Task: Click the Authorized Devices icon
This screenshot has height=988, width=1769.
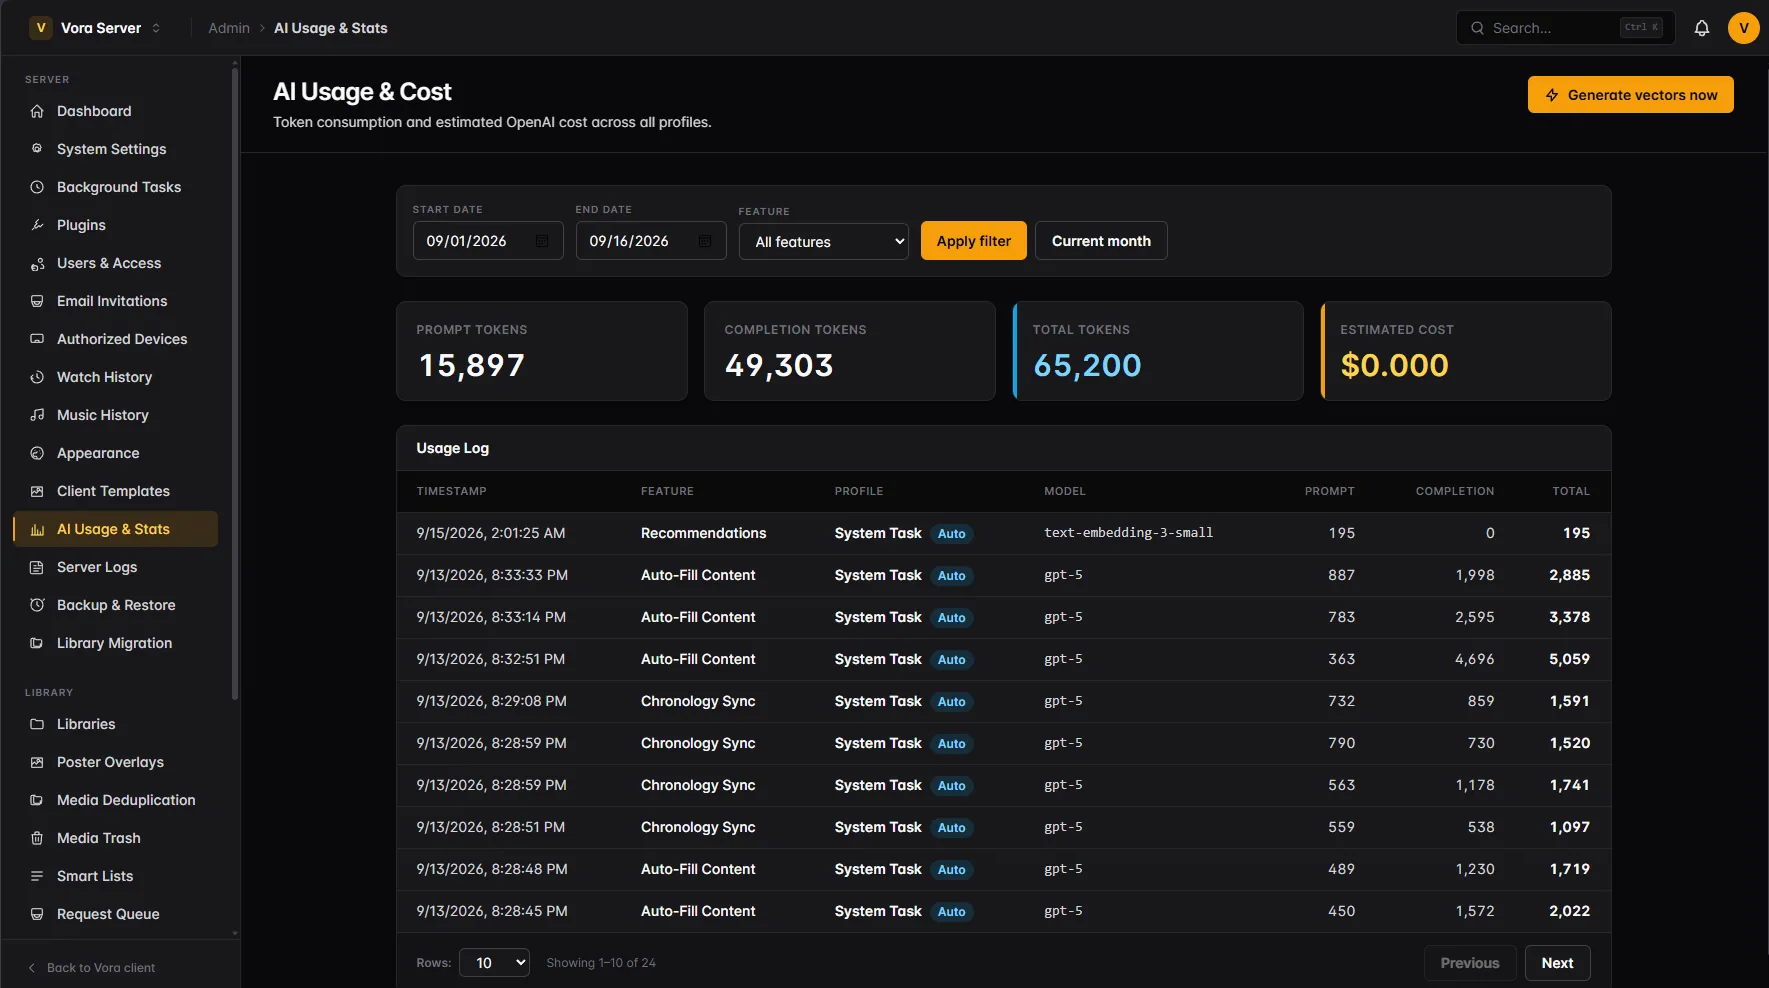Action: (x=37, y=339)
